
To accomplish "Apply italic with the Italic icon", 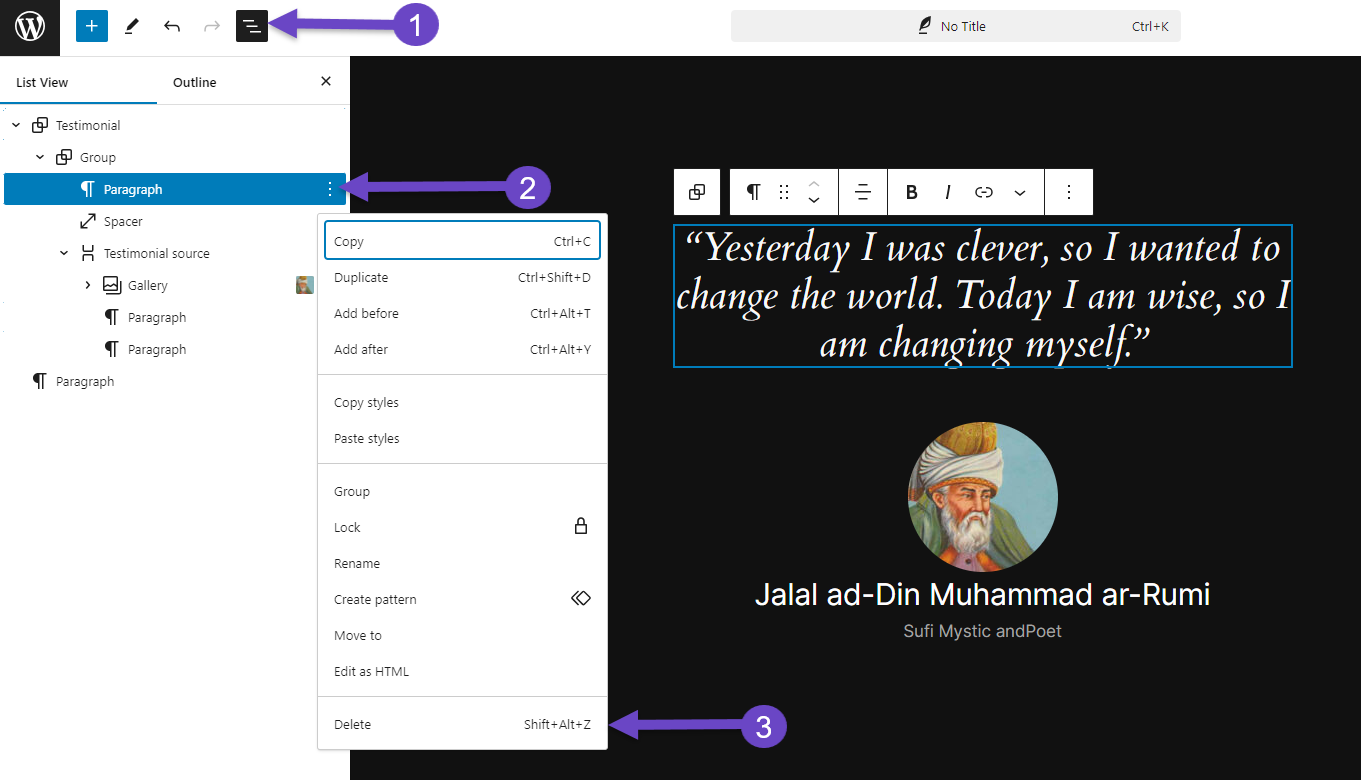I will 947,192.
